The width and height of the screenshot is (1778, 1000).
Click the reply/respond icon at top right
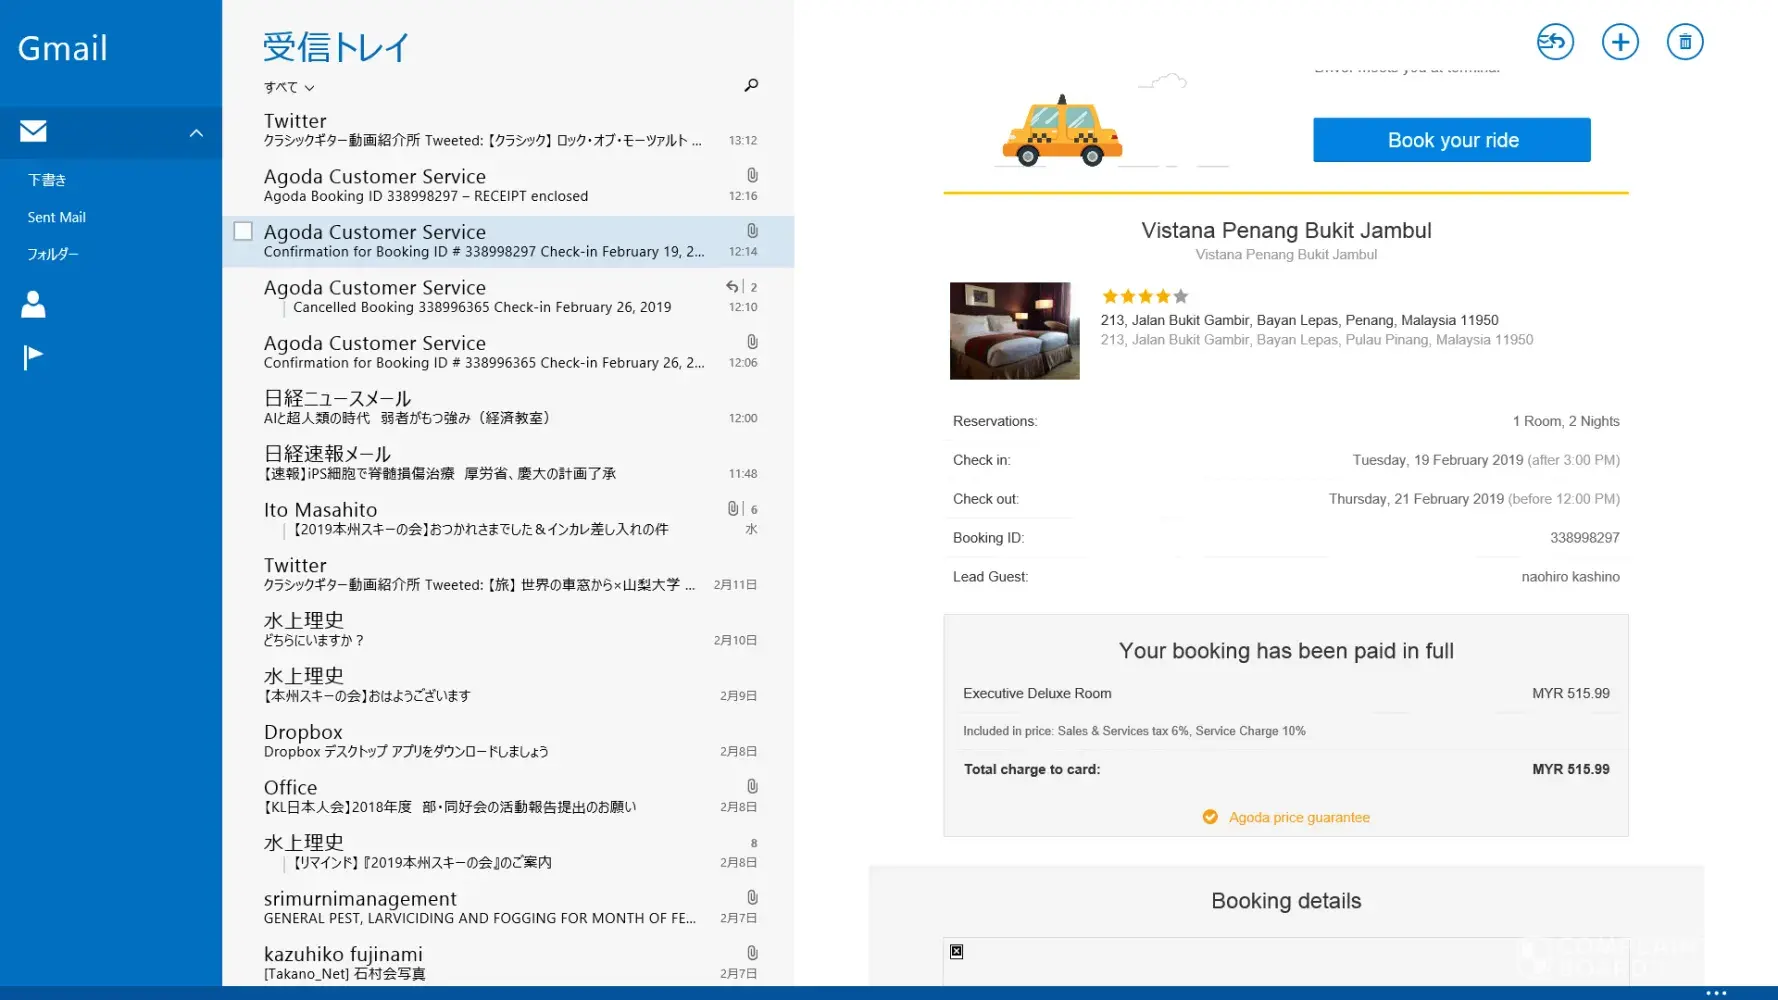pos(1554,42)
